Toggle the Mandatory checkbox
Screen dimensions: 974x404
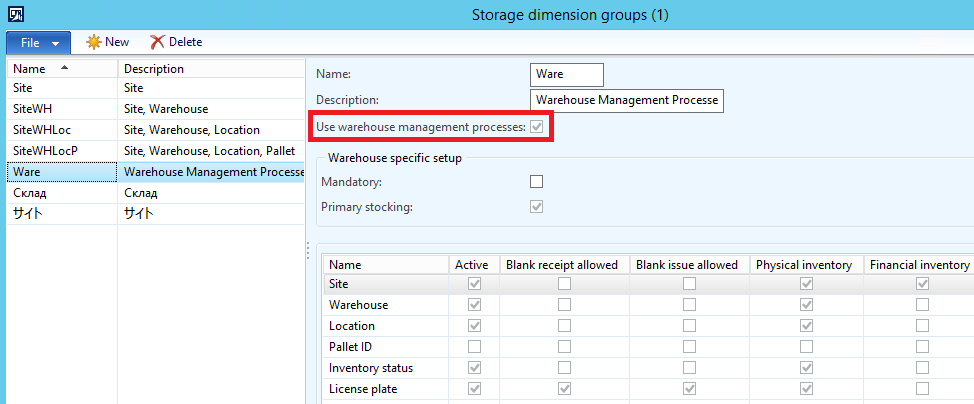pyautogui.click(x=537, y=182)
